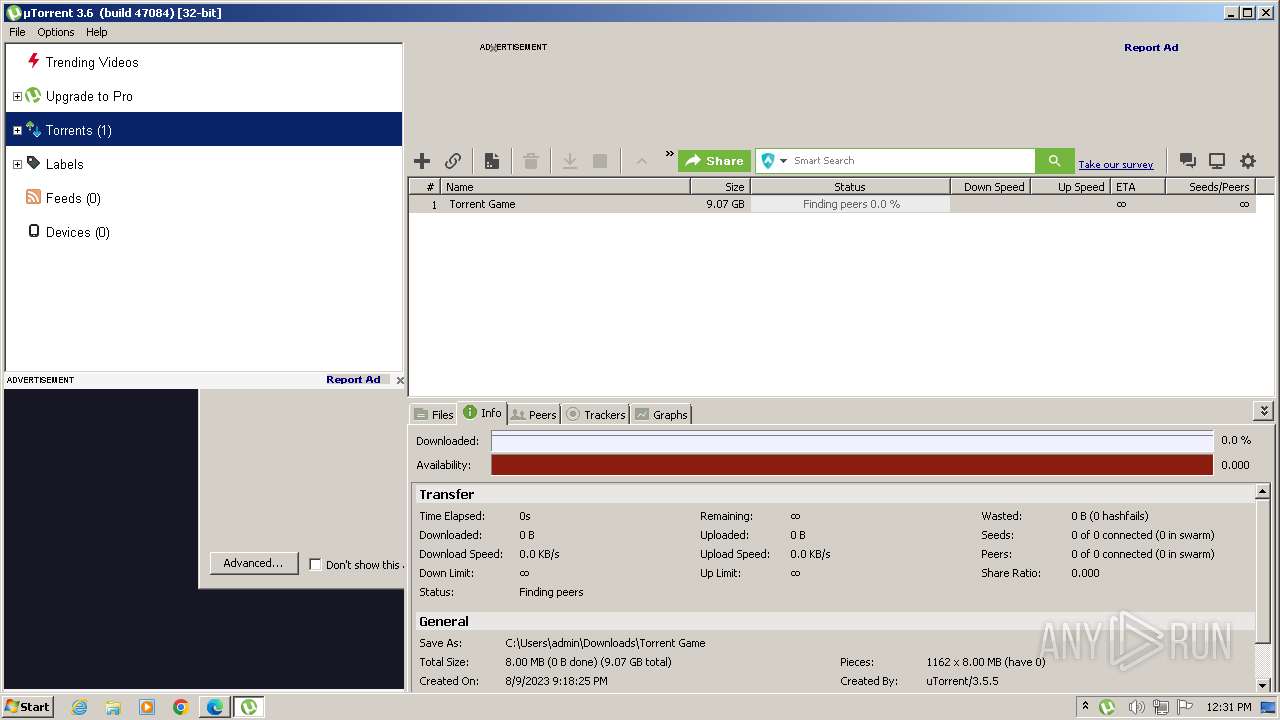Sort torrents by the Status column header
The width and height of the screenshot is (1280, 720).
[x=850, y=187]
